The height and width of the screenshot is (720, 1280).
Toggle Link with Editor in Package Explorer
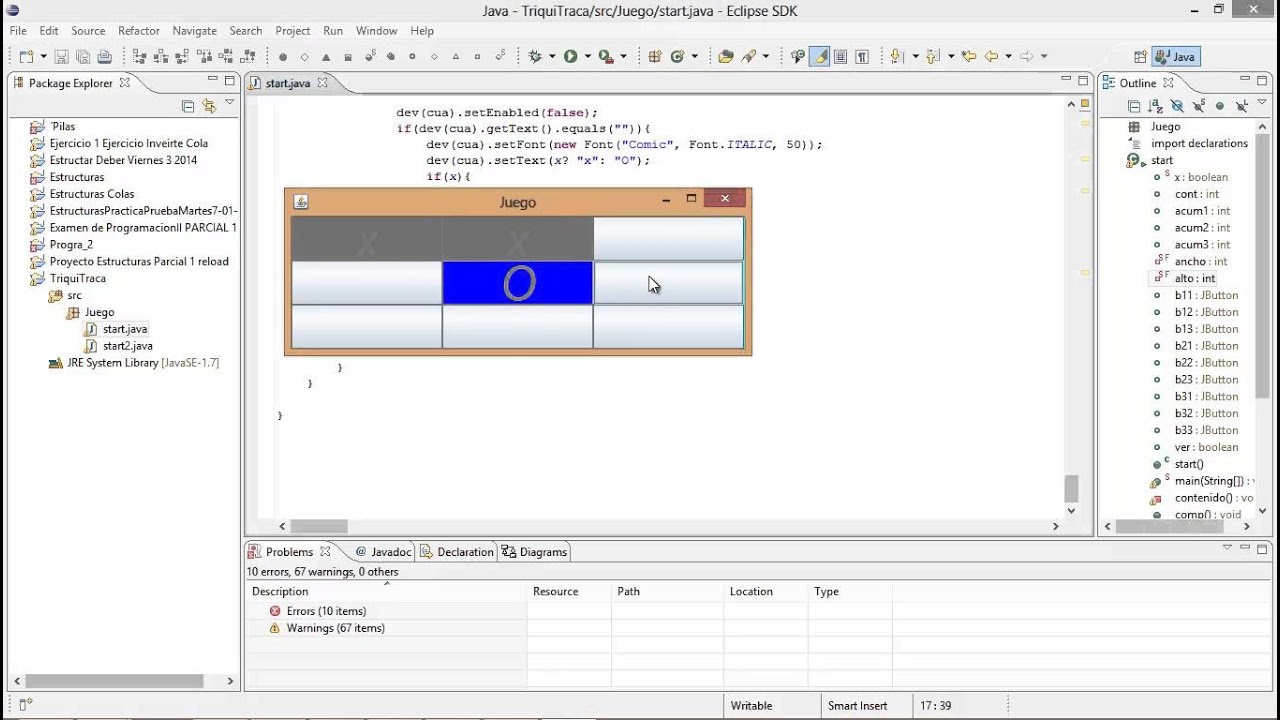click(208, 105)
